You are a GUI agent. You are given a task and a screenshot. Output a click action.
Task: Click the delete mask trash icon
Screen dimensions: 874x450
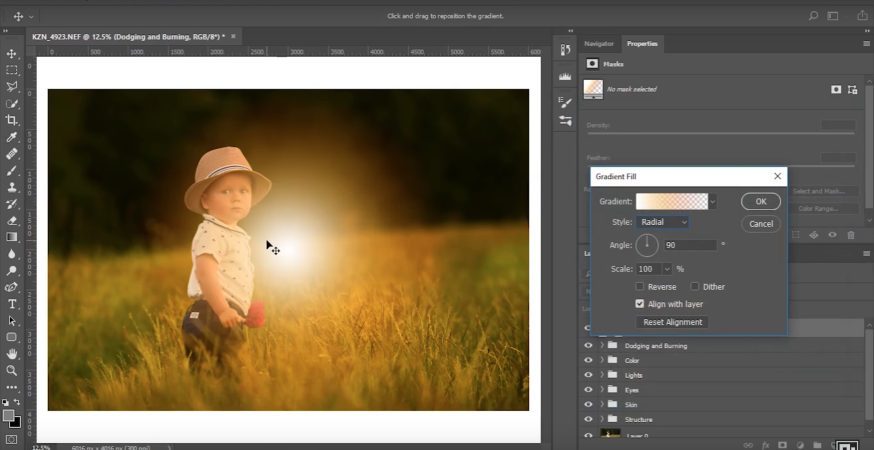click(851, 235)
